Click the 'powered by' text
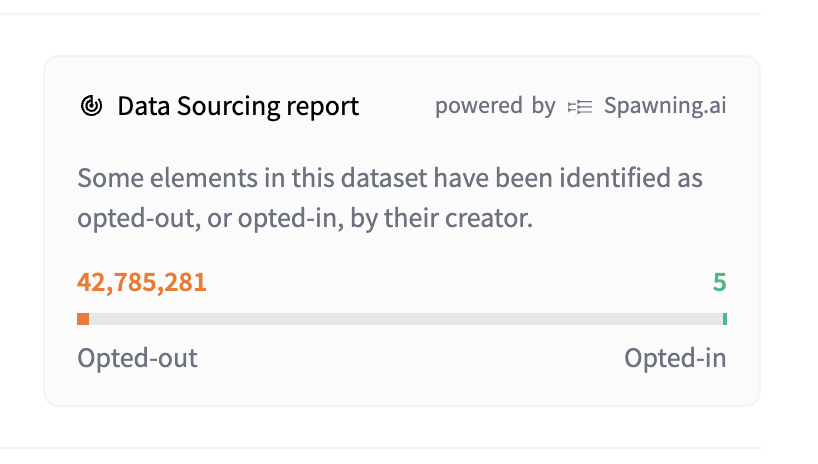818x464 pixels. pyautogui.click(x=495, y=106)
